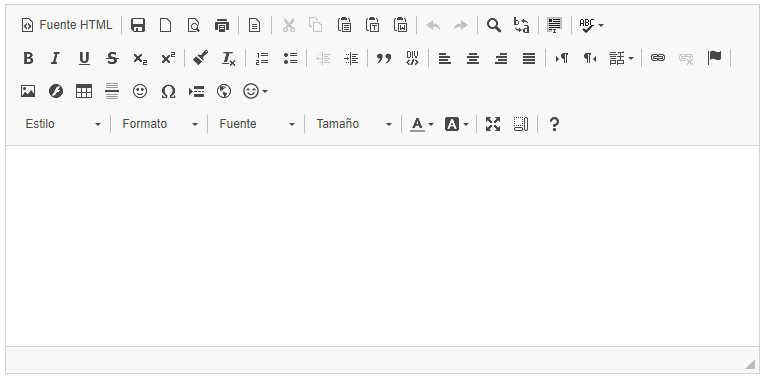Open the Tamaño size dropdown
The height and width of the screenshot is (381, 770).
[354, 124]
